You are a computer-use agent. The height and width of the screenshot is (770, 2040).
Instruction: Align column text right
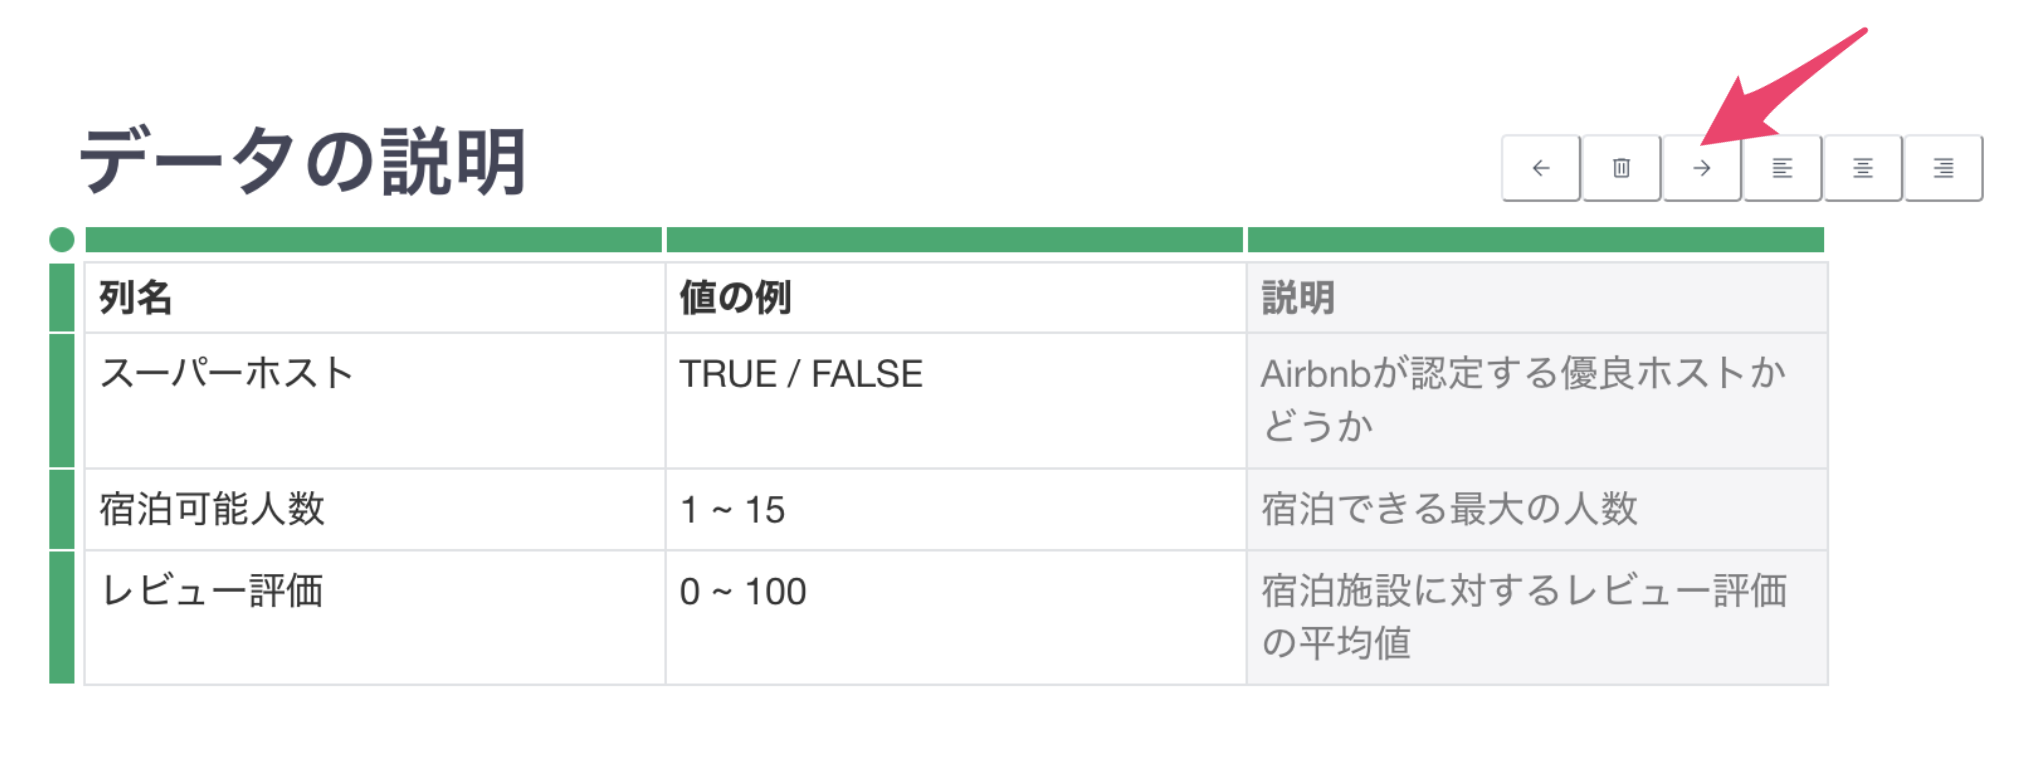tap(1944, 168)
